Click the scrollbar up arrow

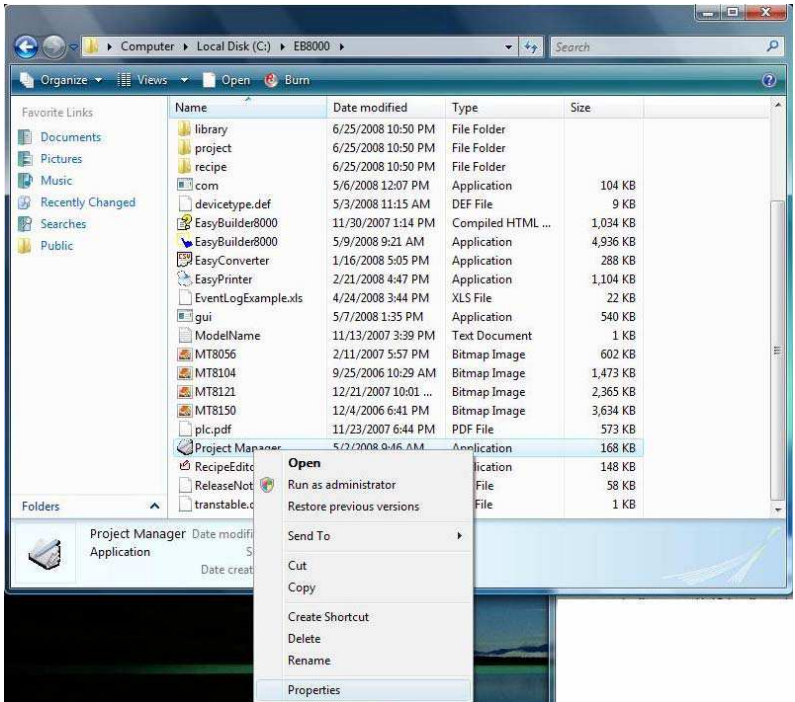(777, 105)
